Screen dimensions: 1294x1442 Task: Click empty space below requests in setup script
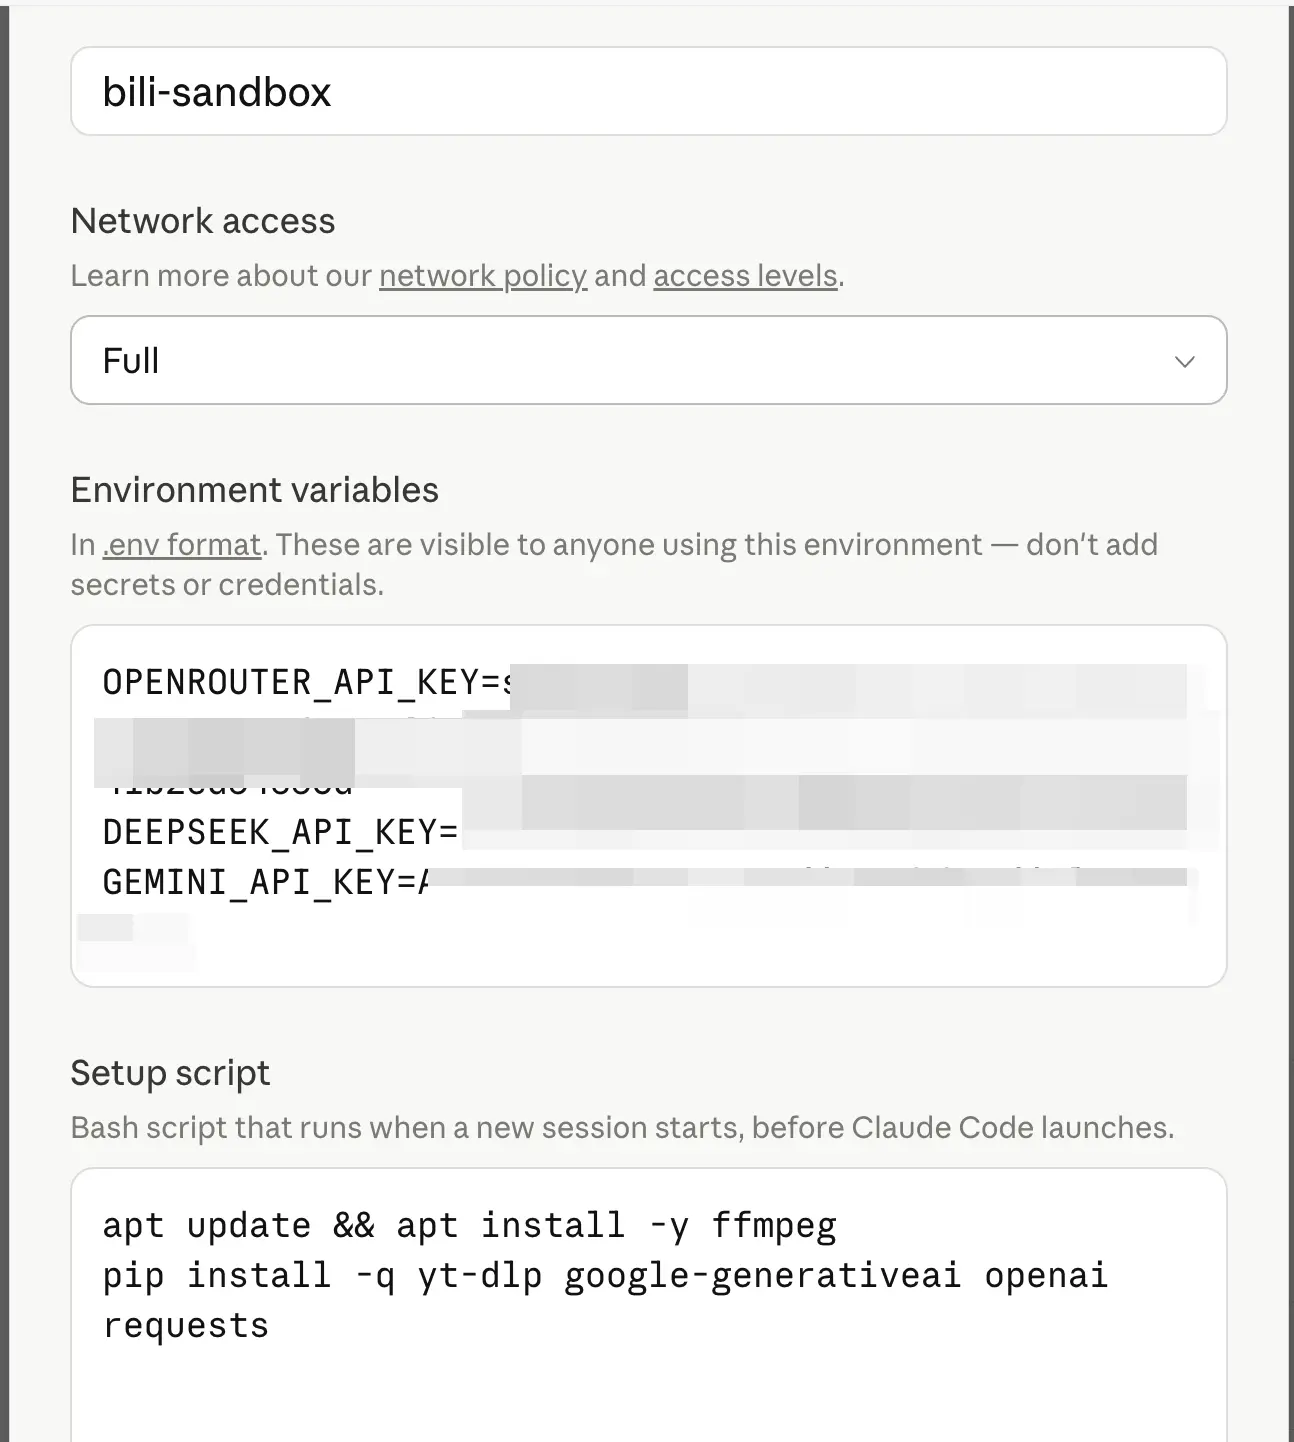(x=648, y=1395)
